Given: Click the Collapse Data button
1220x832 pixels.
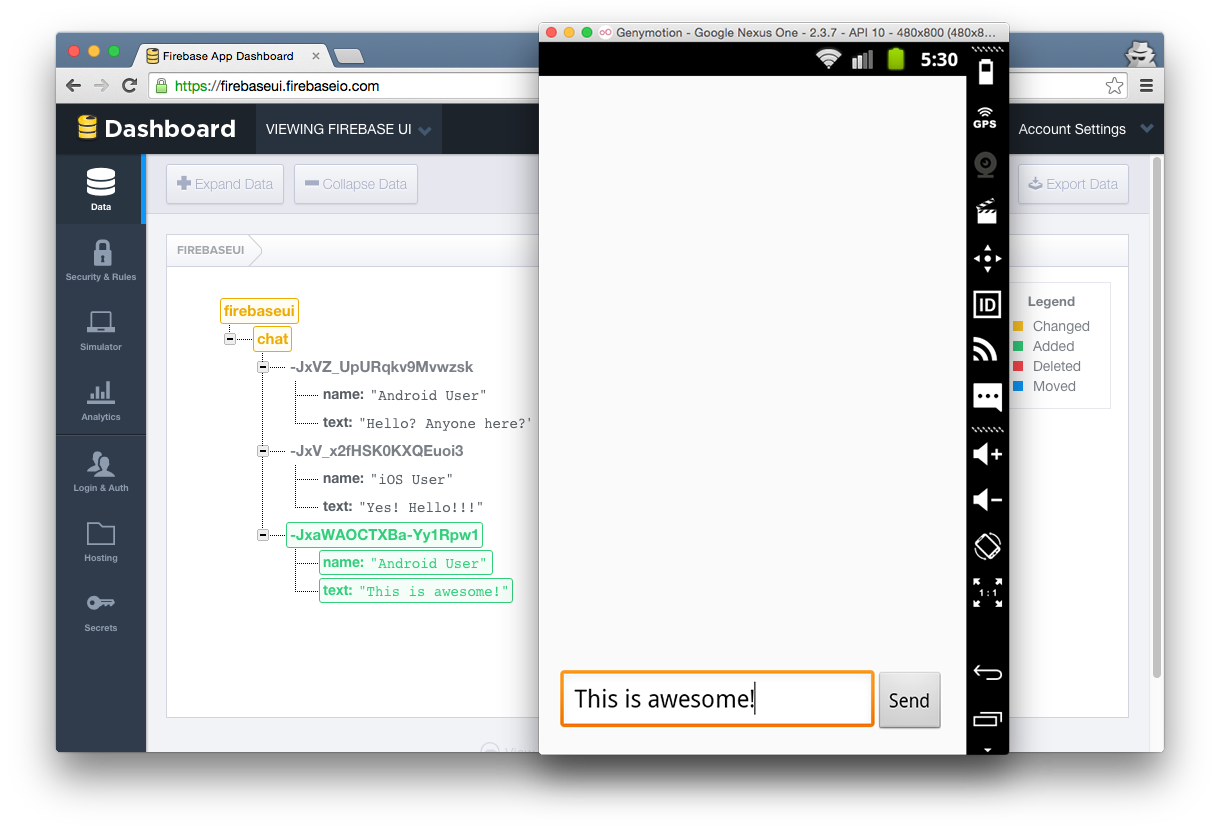Looking at the screenshot, I should coord(356,184).
